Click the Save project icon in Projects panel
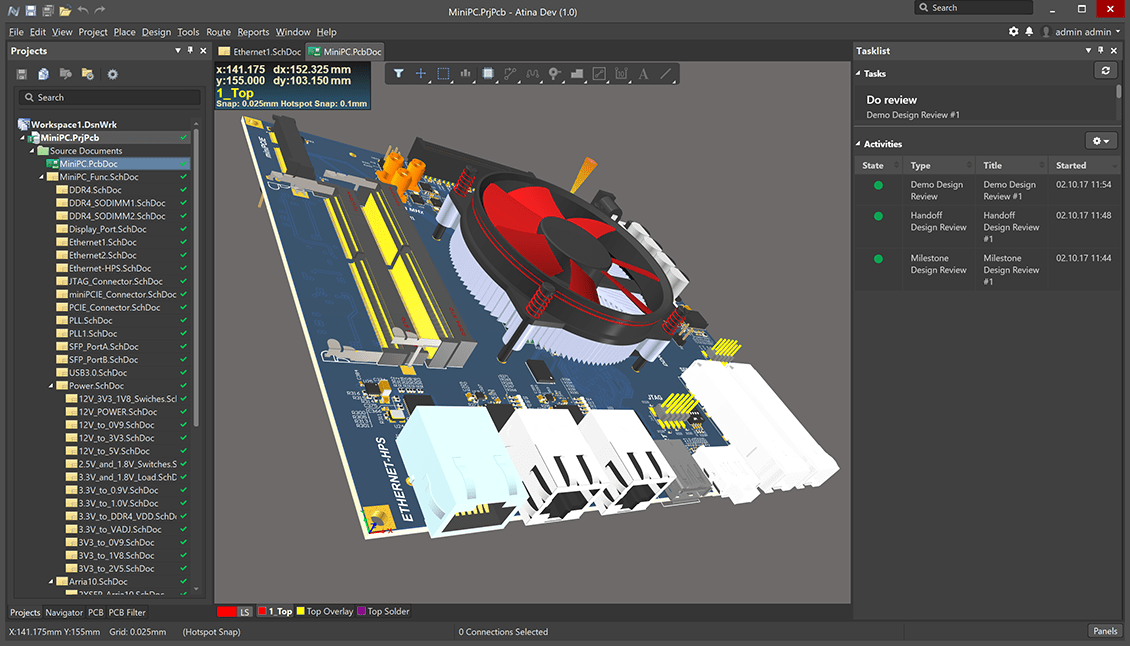 22,74
